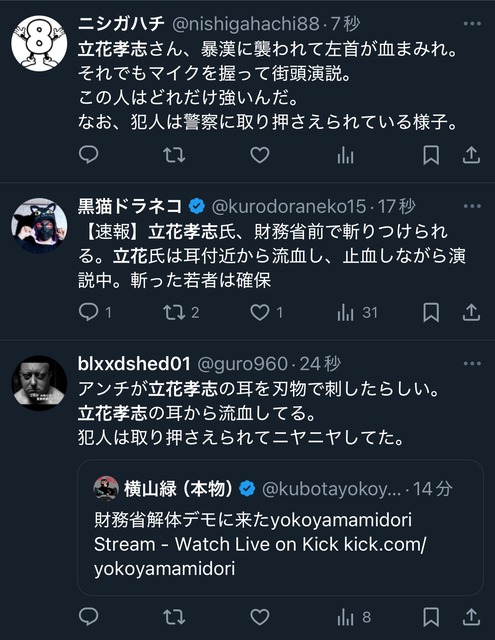Image resolution: width=495 pixels, height=640 pixels.
Task: Bookmark the 黒猫ドラネコ tweet
Action: pyautogui.click(x=431, y=313)
